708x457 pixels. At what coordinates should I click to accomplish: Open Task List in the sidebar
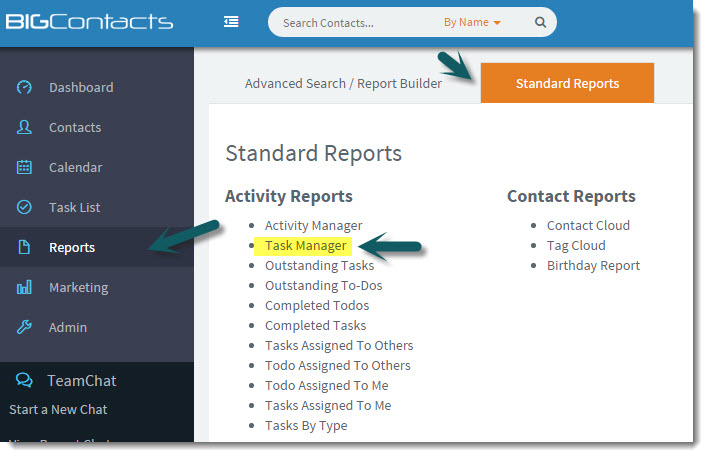[75, 207]
